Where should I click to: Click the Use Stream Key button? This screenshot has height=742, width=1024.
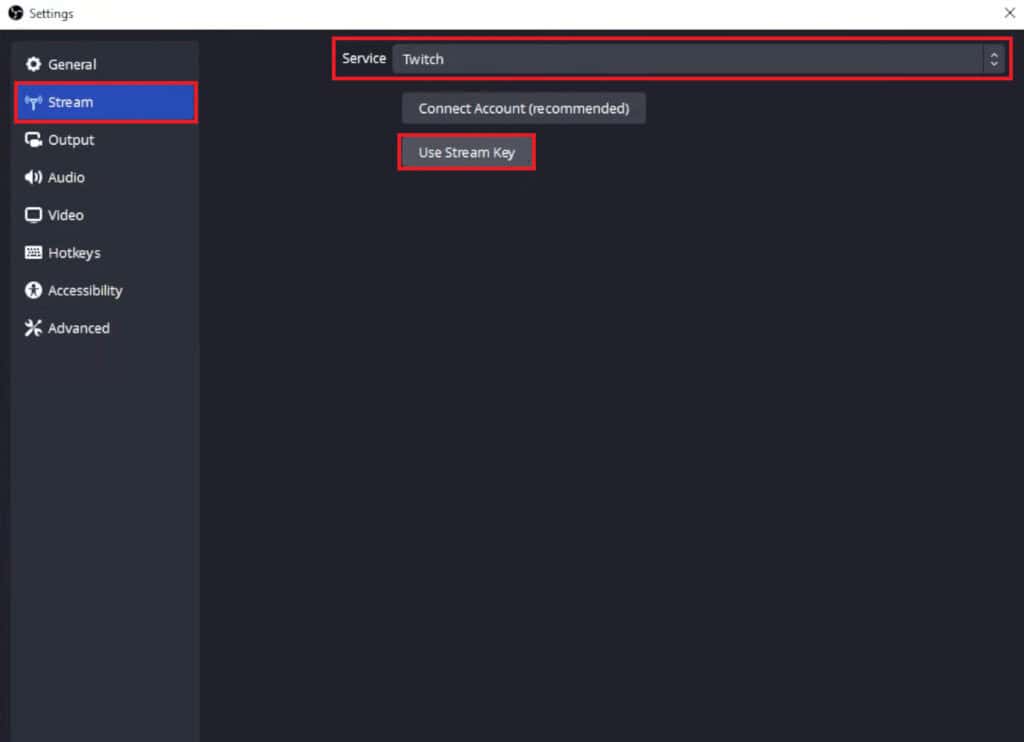pos(467,152)
